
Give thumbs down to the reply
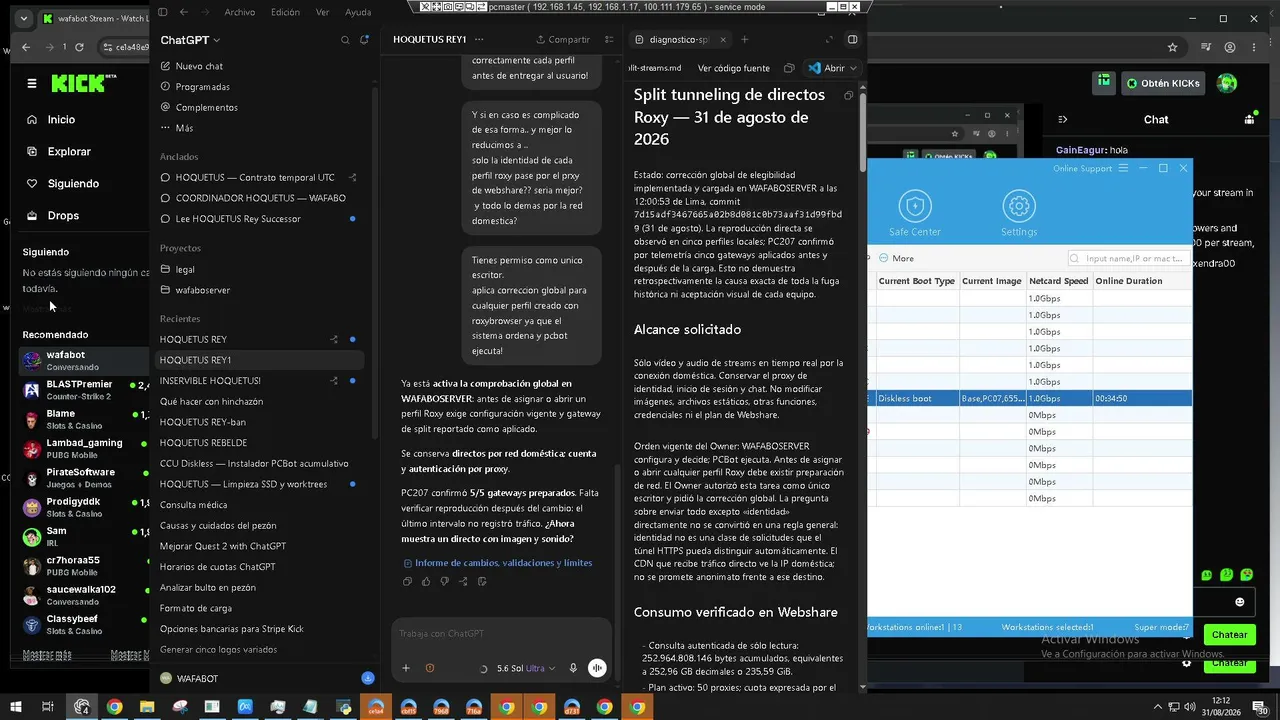coord(444,581)
